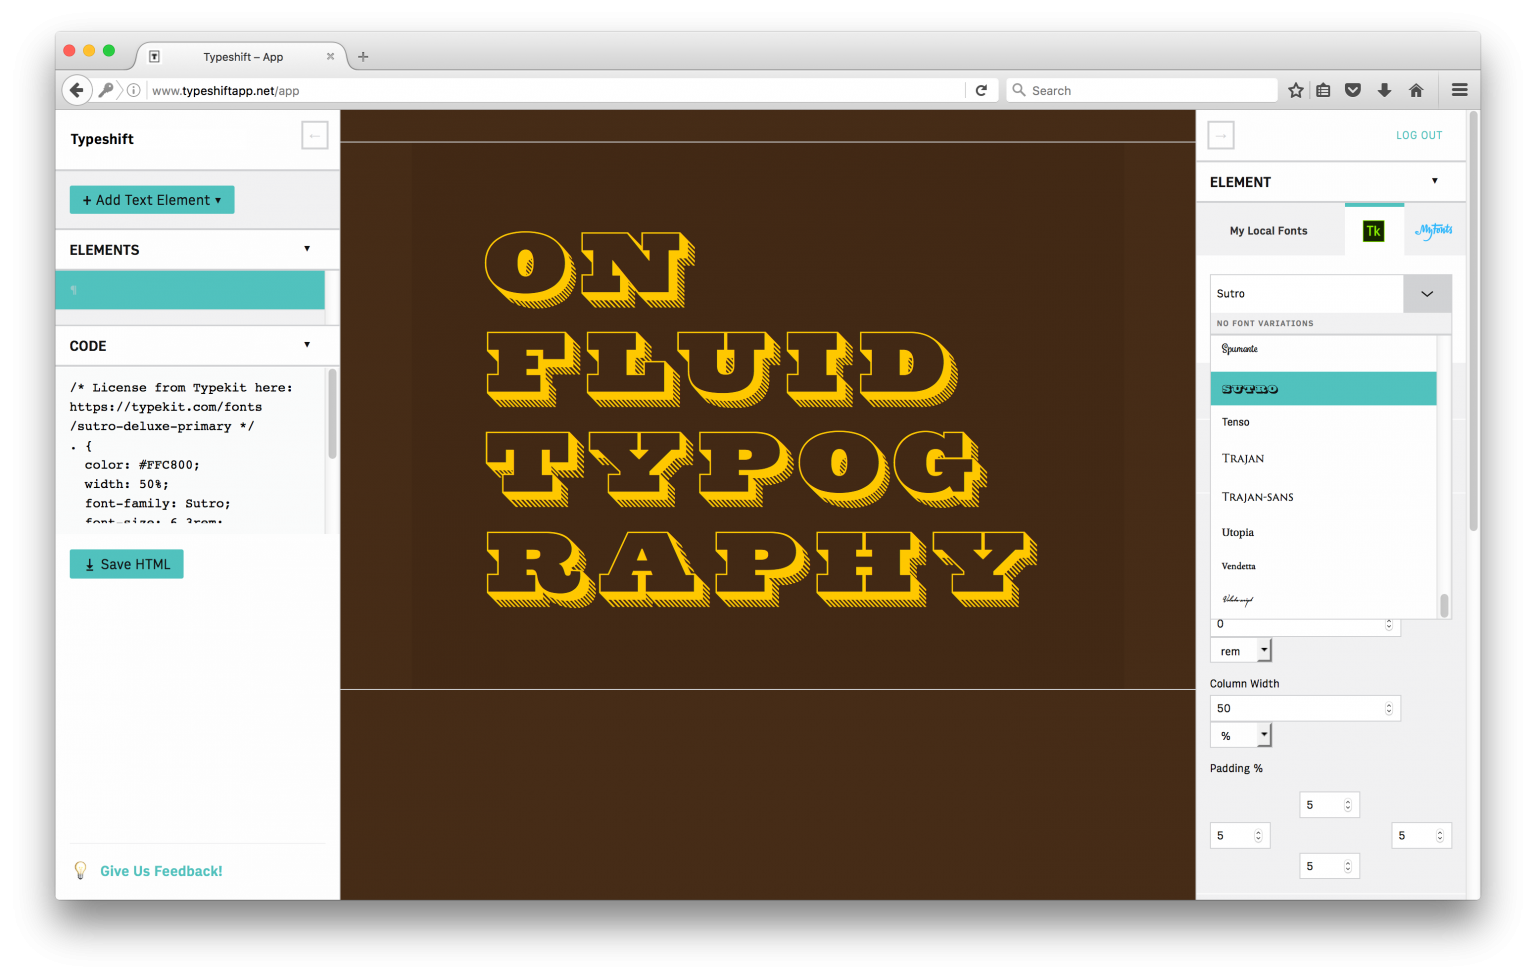Image resolution: width=1536 pixels, height=979 pixels.
Task: Collapse the CODE section disclosure triangle
Action: 307,345
